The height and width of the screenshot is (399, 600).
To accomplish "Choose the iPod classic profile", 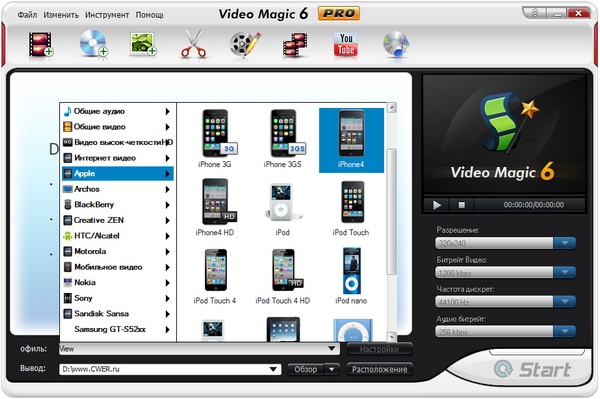I will click(282, 209).
